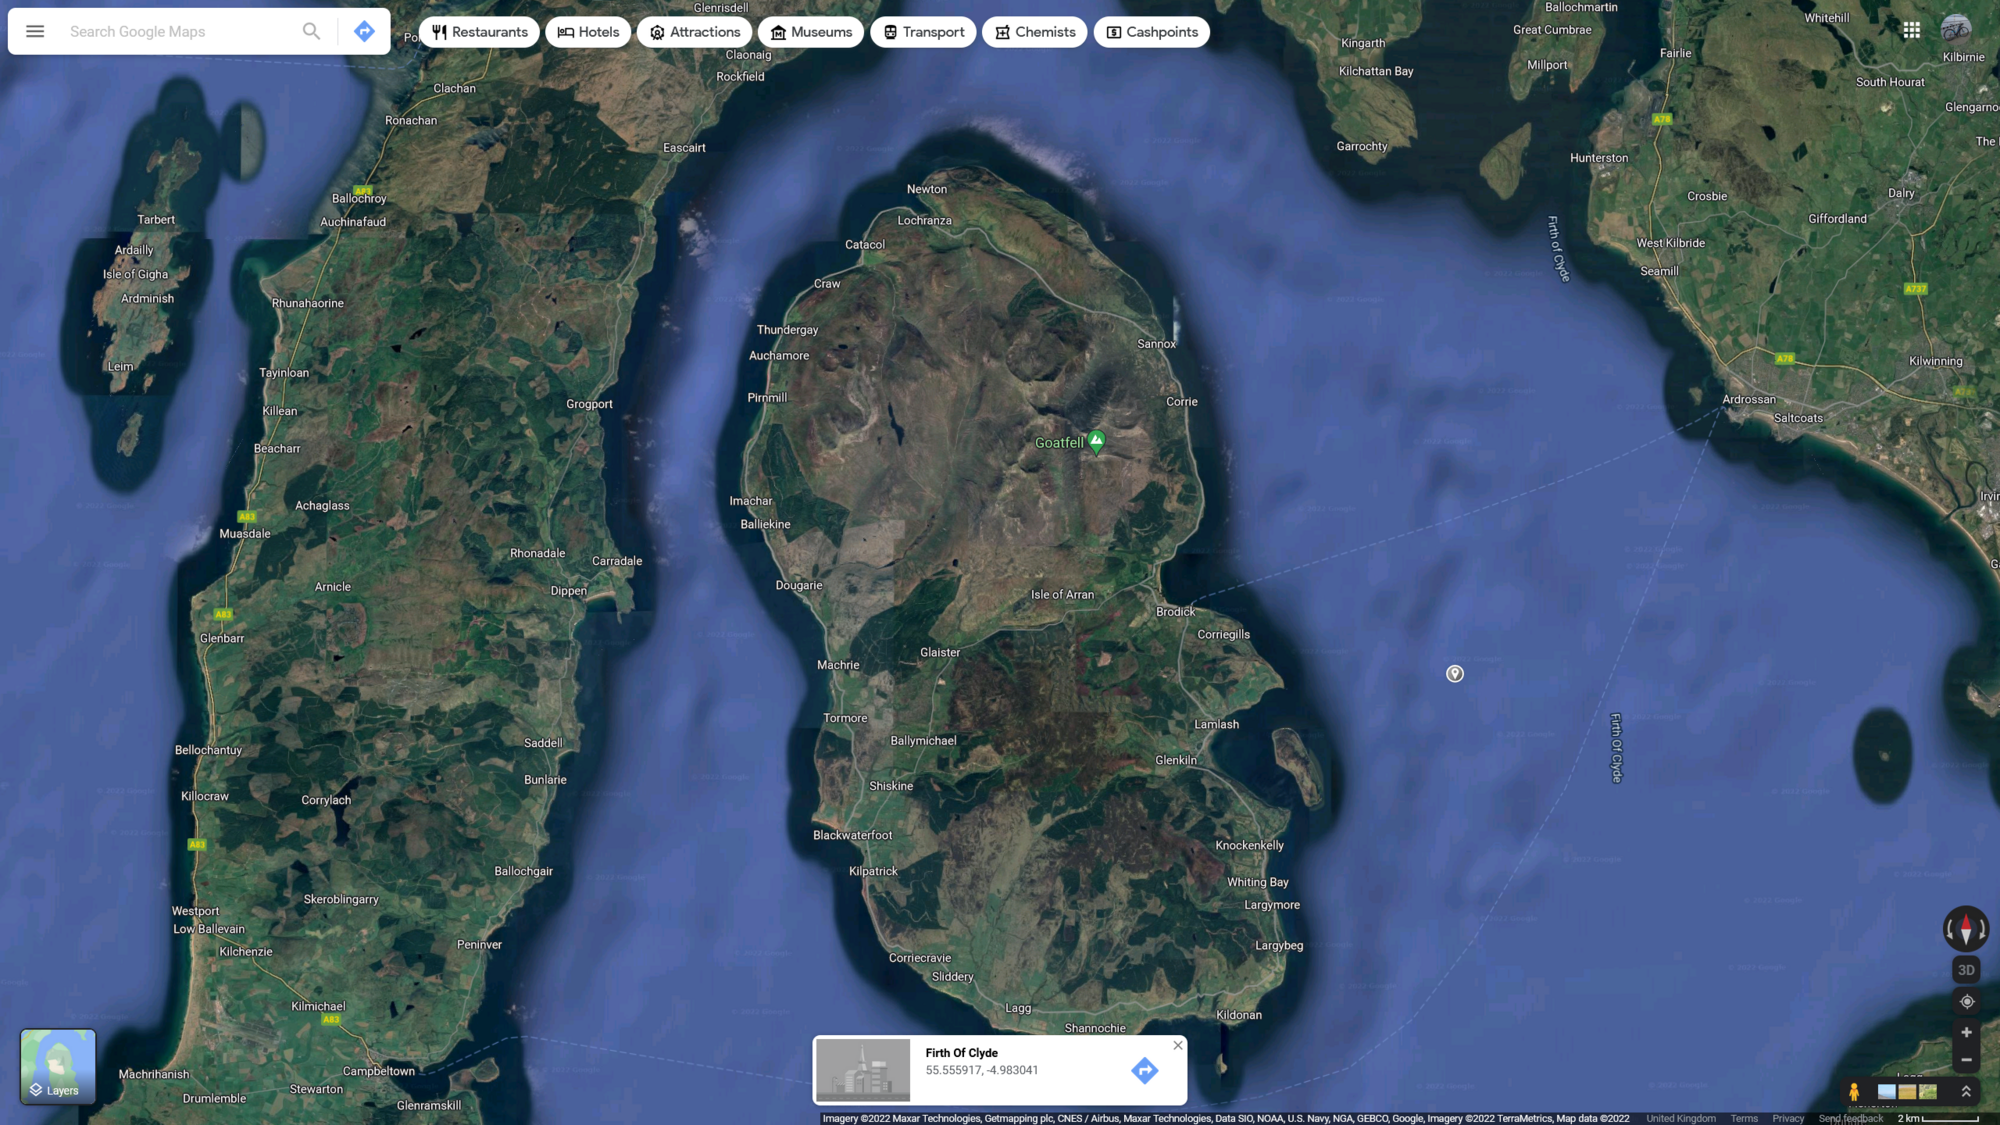Open Send feedback link
Viewport: 2000px width, 1125px height.
coord(1850,1118)
